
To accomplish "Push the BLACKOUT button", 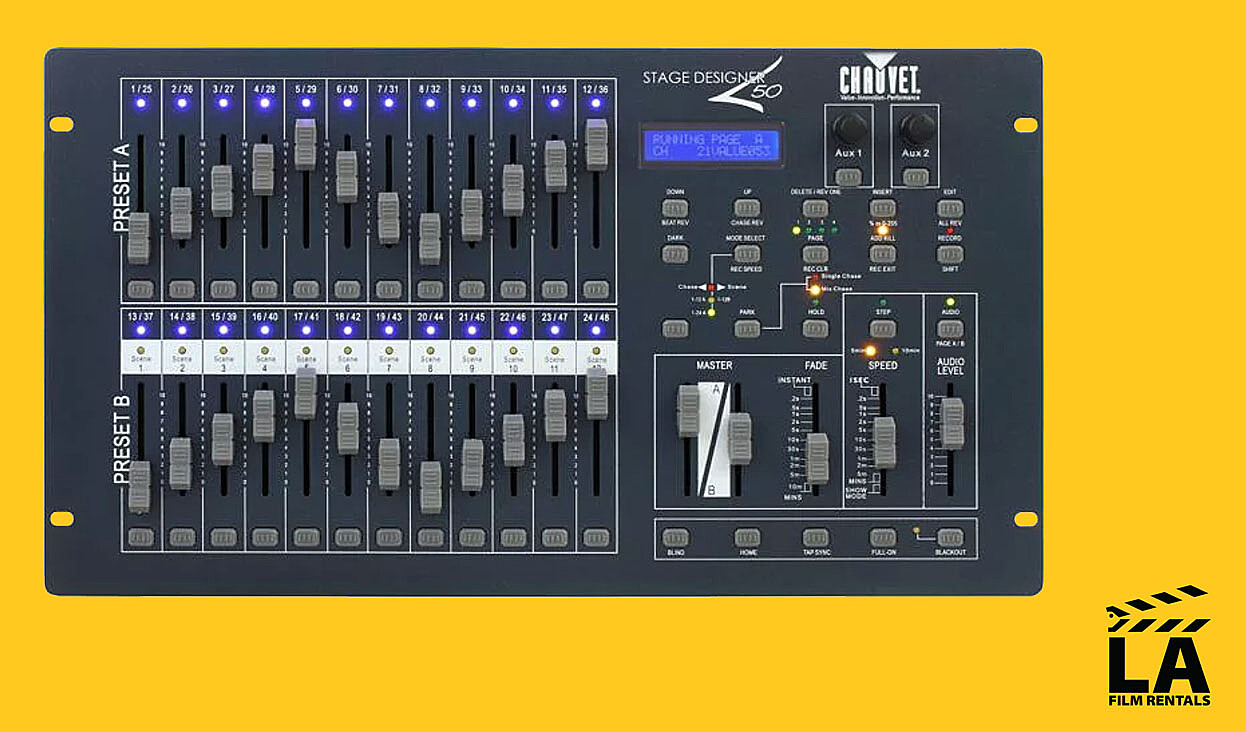I will coord(950,537).
